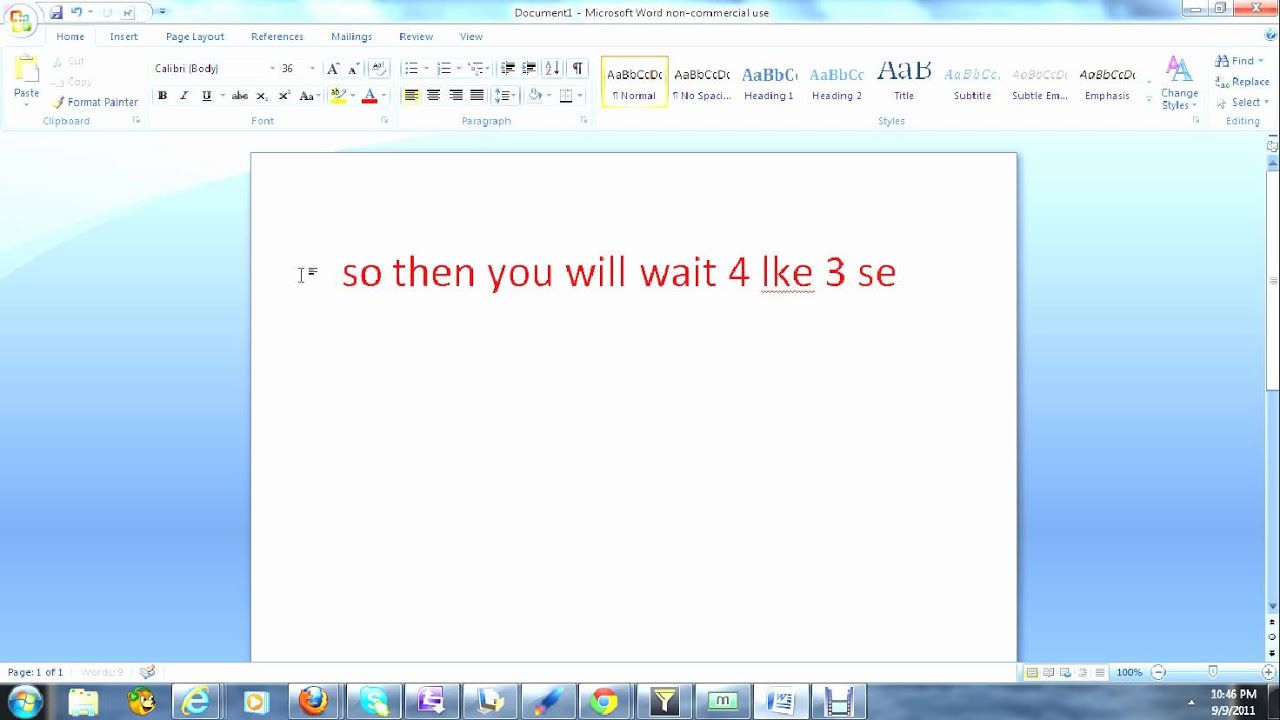Expand the line spacing options

coord(505,96)
